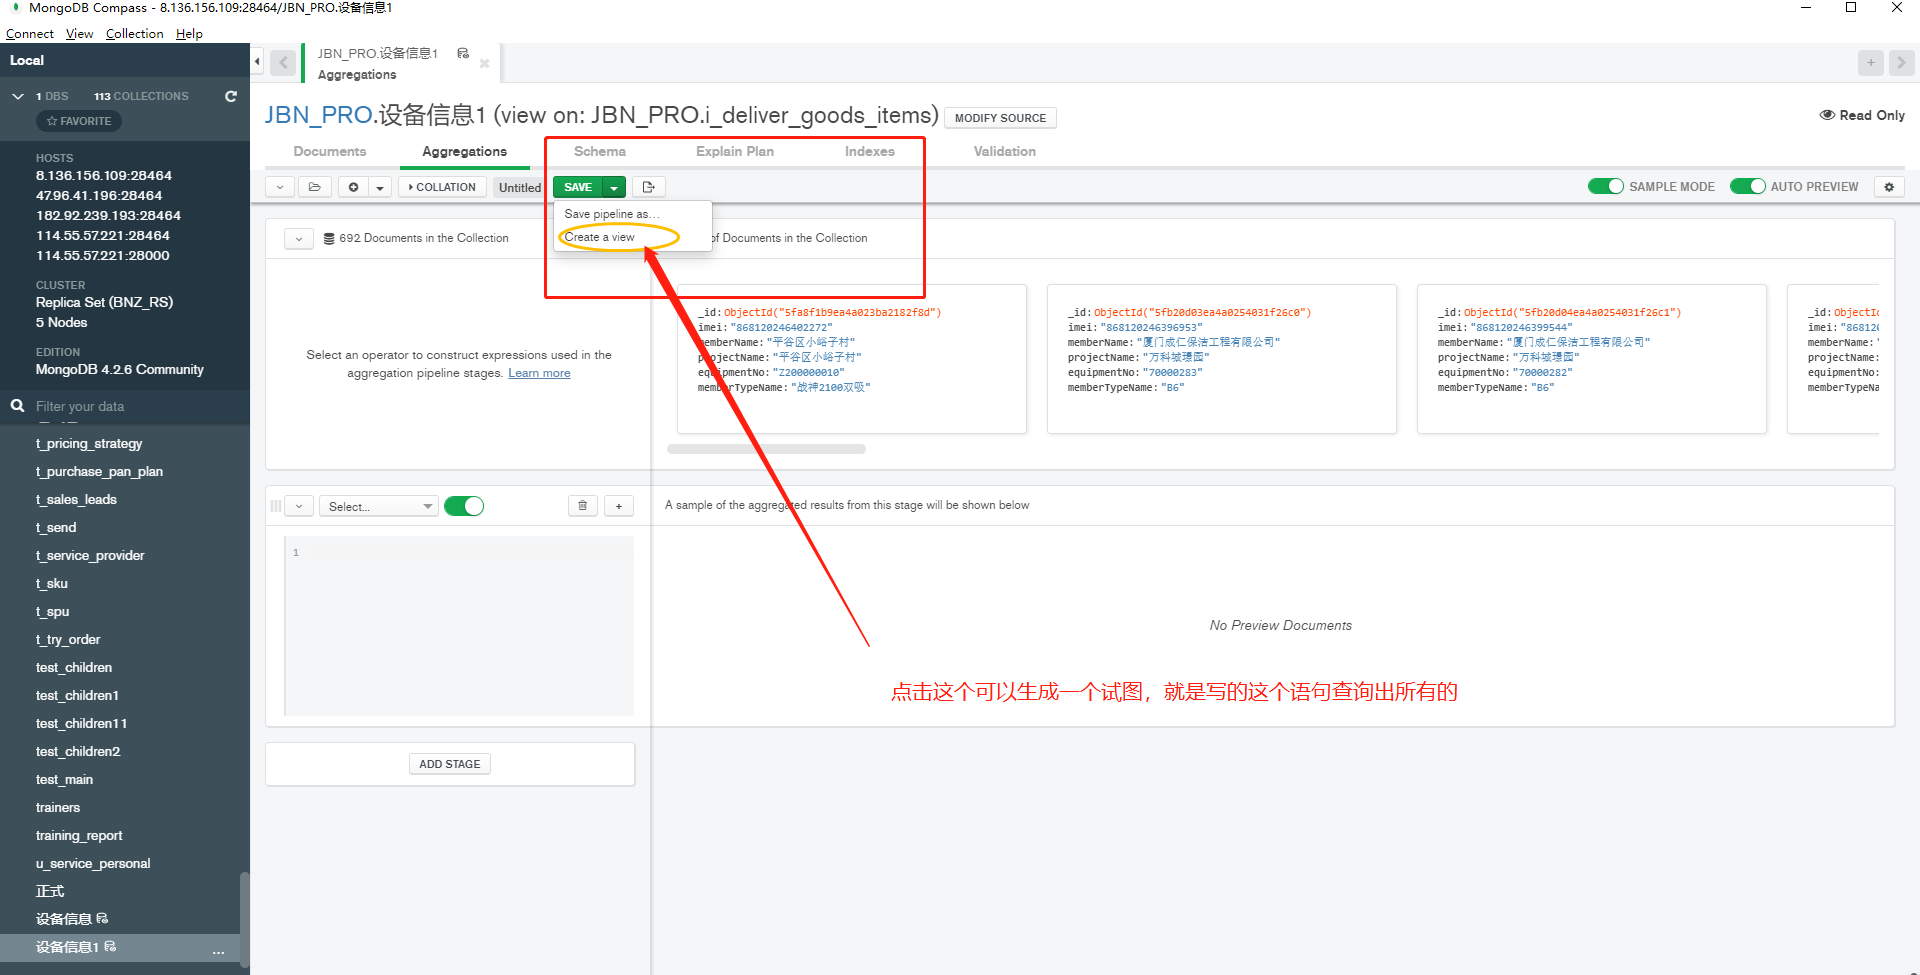Viewport: 1920px width, 975px height.
Task: Disable Sample Mode toggle
Action: pyautogui.click(x=1605, y=187)
